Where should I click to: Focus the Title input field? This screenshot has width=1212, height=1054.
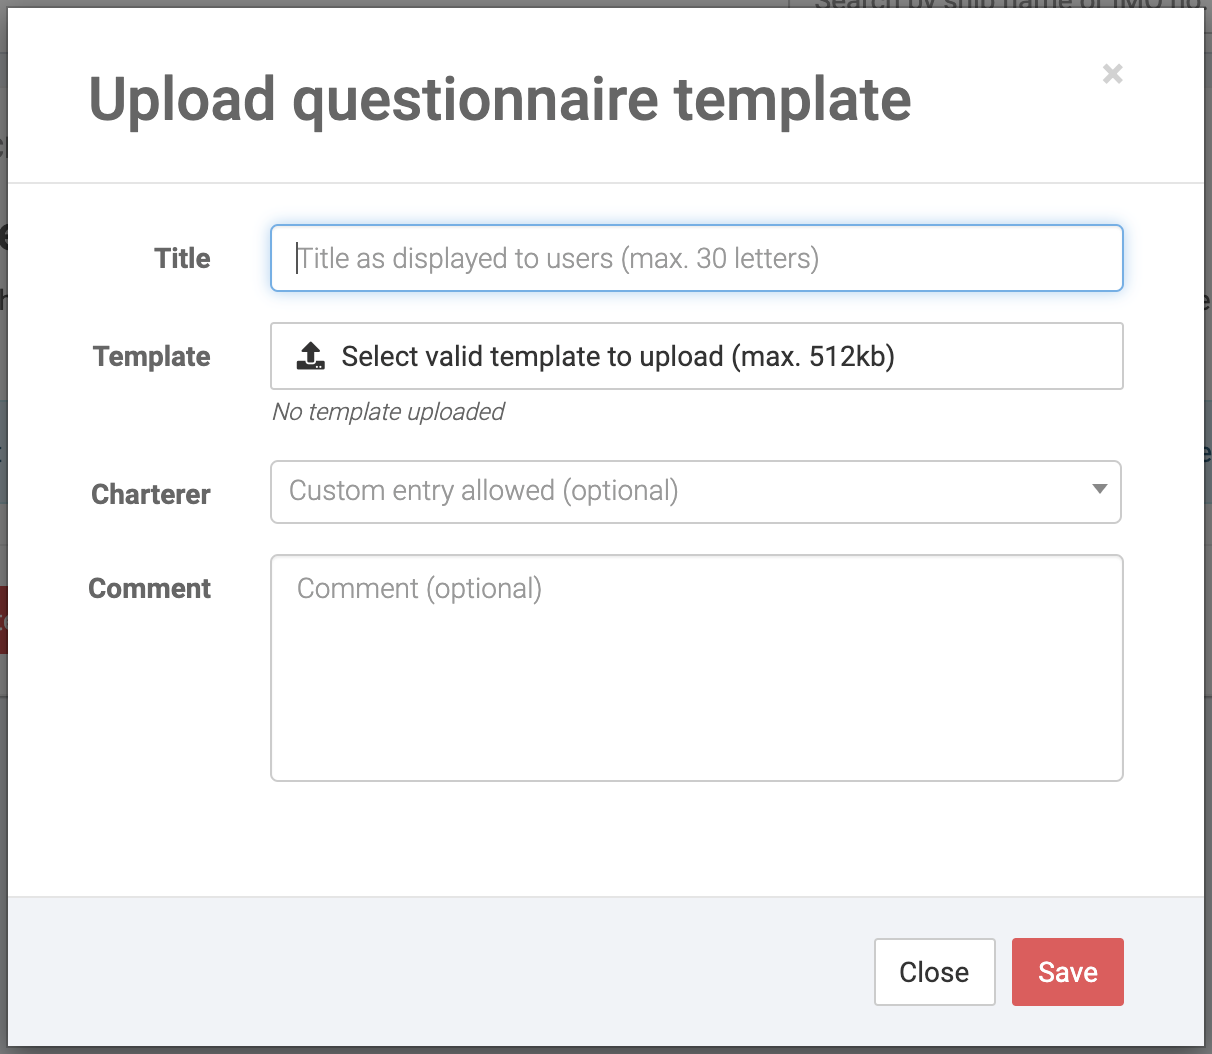[696, 258]
